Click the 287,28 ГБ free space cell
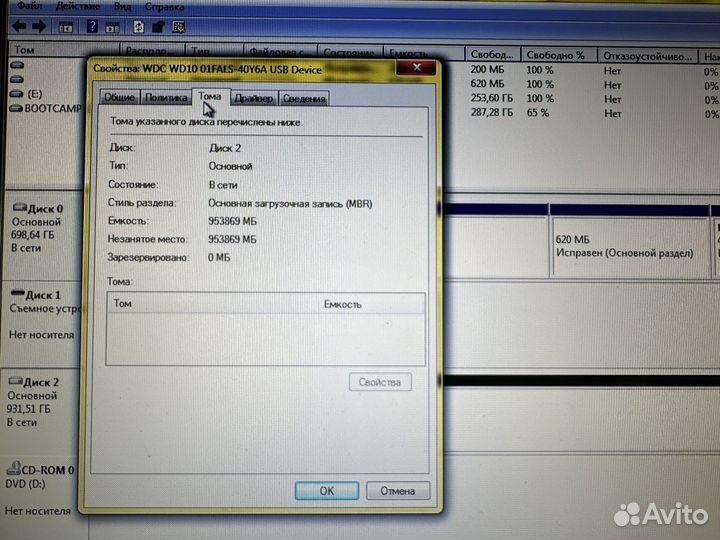The width and height of the screenshot is (720, 540). pyautogui.click(x=492, y=112)
